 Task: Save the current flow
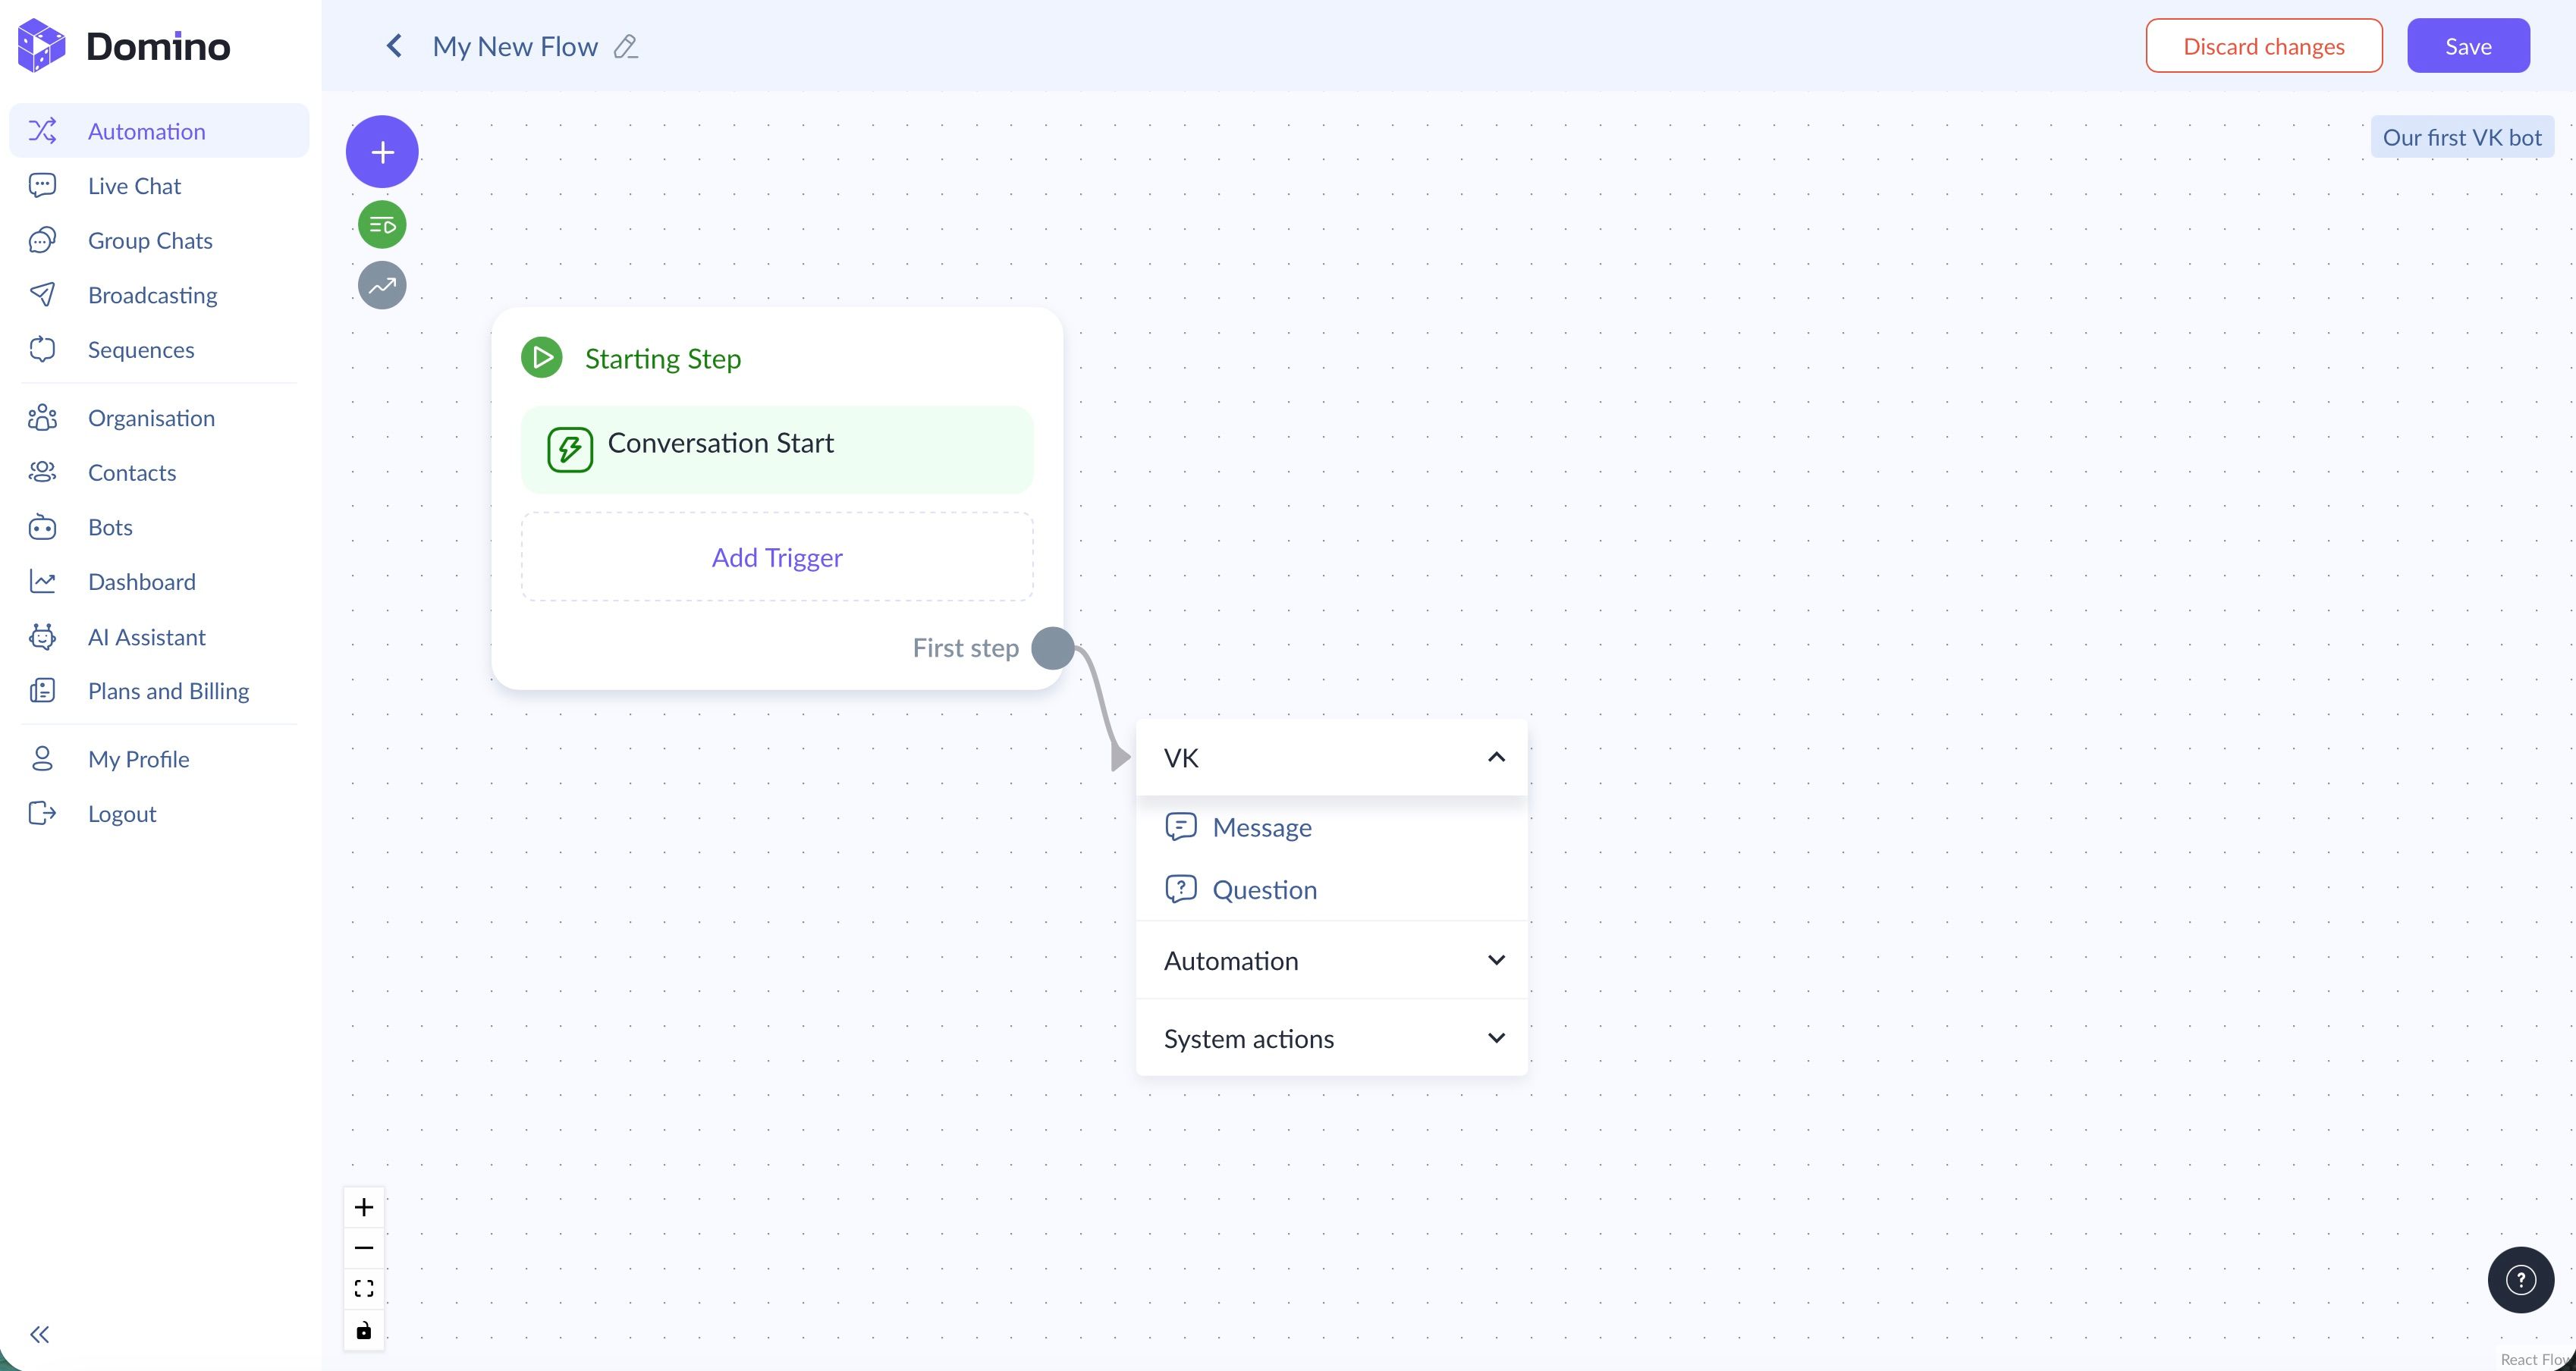2467,45
